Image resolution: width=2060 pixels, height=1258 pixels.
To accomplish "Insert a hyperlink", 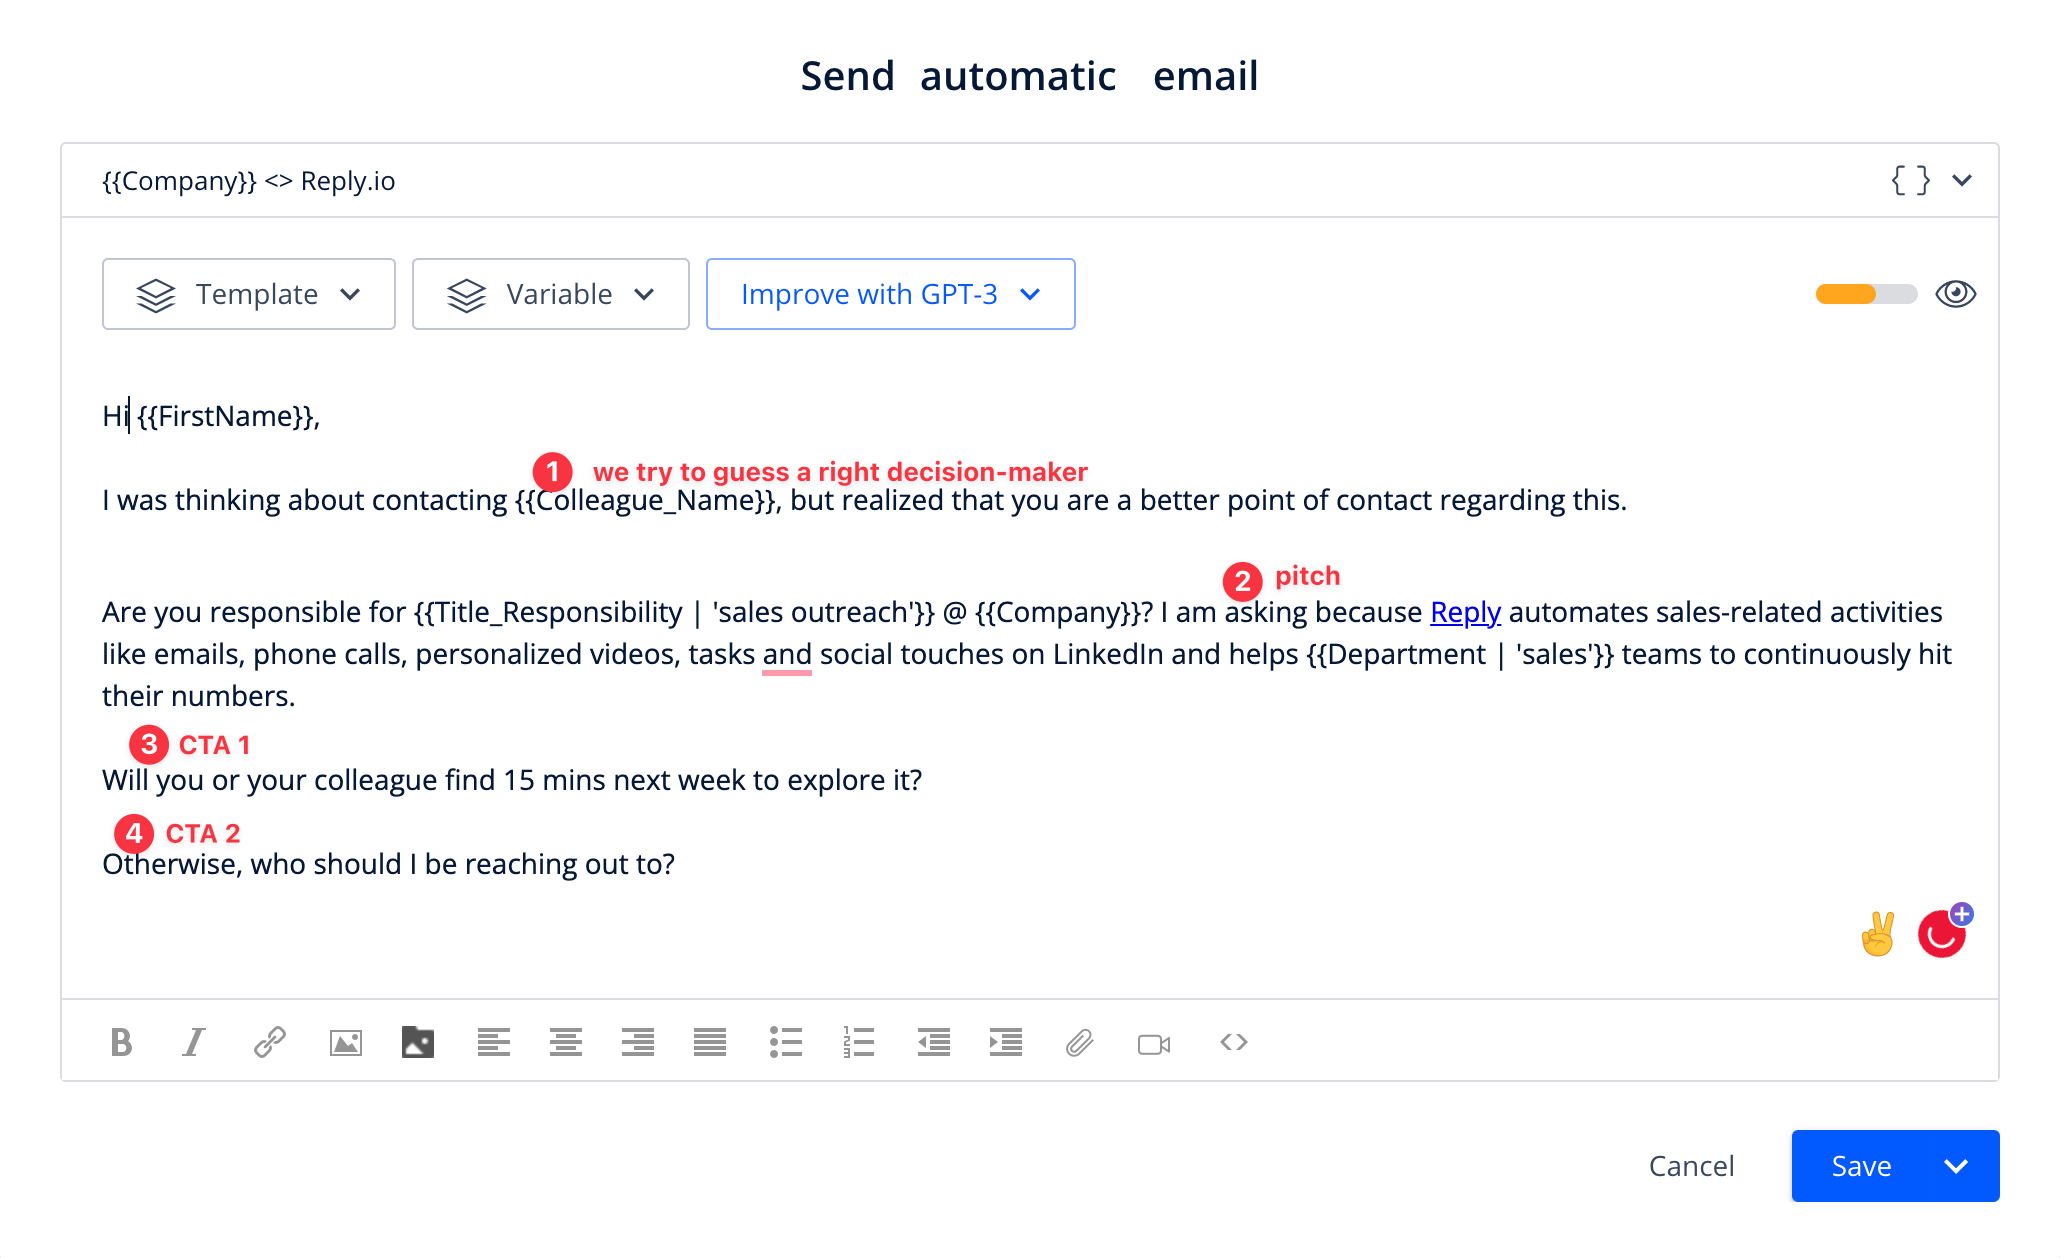I will click(269, 1042).
